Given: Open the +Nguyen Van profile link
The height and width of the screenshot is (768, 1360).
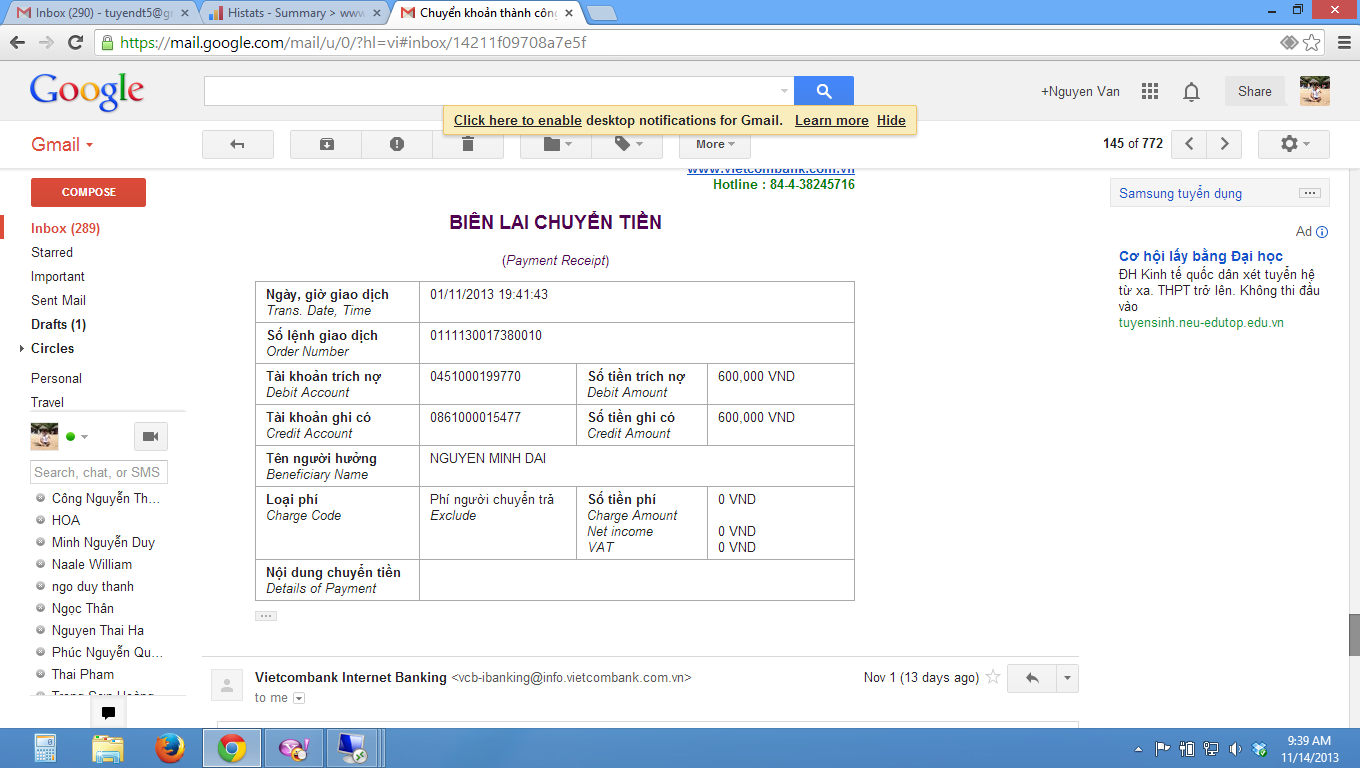Looking at the screenshot, I should tap(1080, 91).
